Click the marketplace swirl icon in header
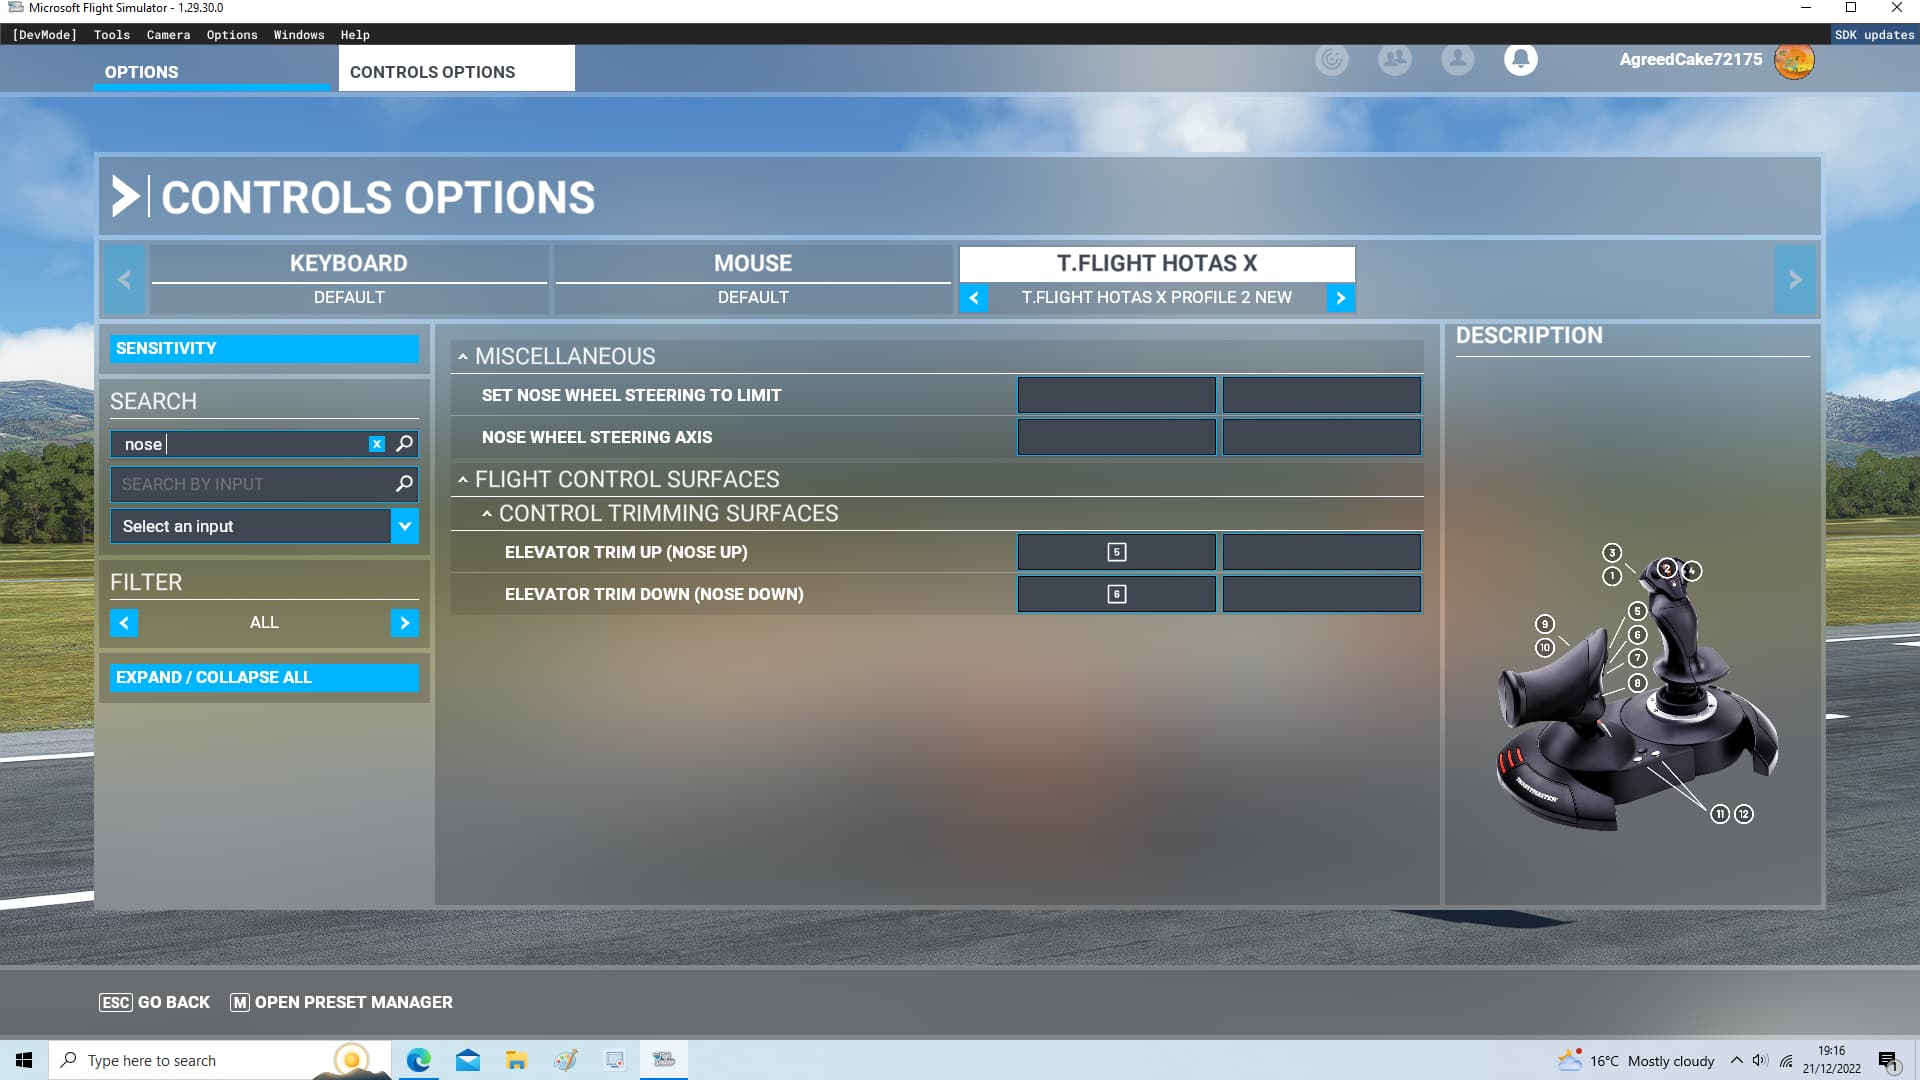Viewport: 1920px width, 1080px height. click(1331, 60)
